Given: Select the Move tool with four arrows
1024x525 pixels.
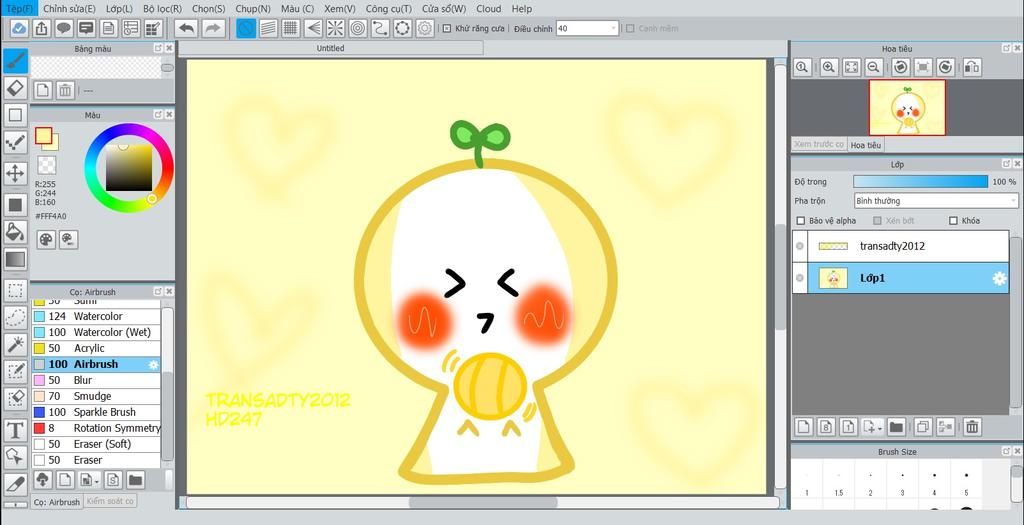Looking at the screenshot, I should click(x=16, y=173).
